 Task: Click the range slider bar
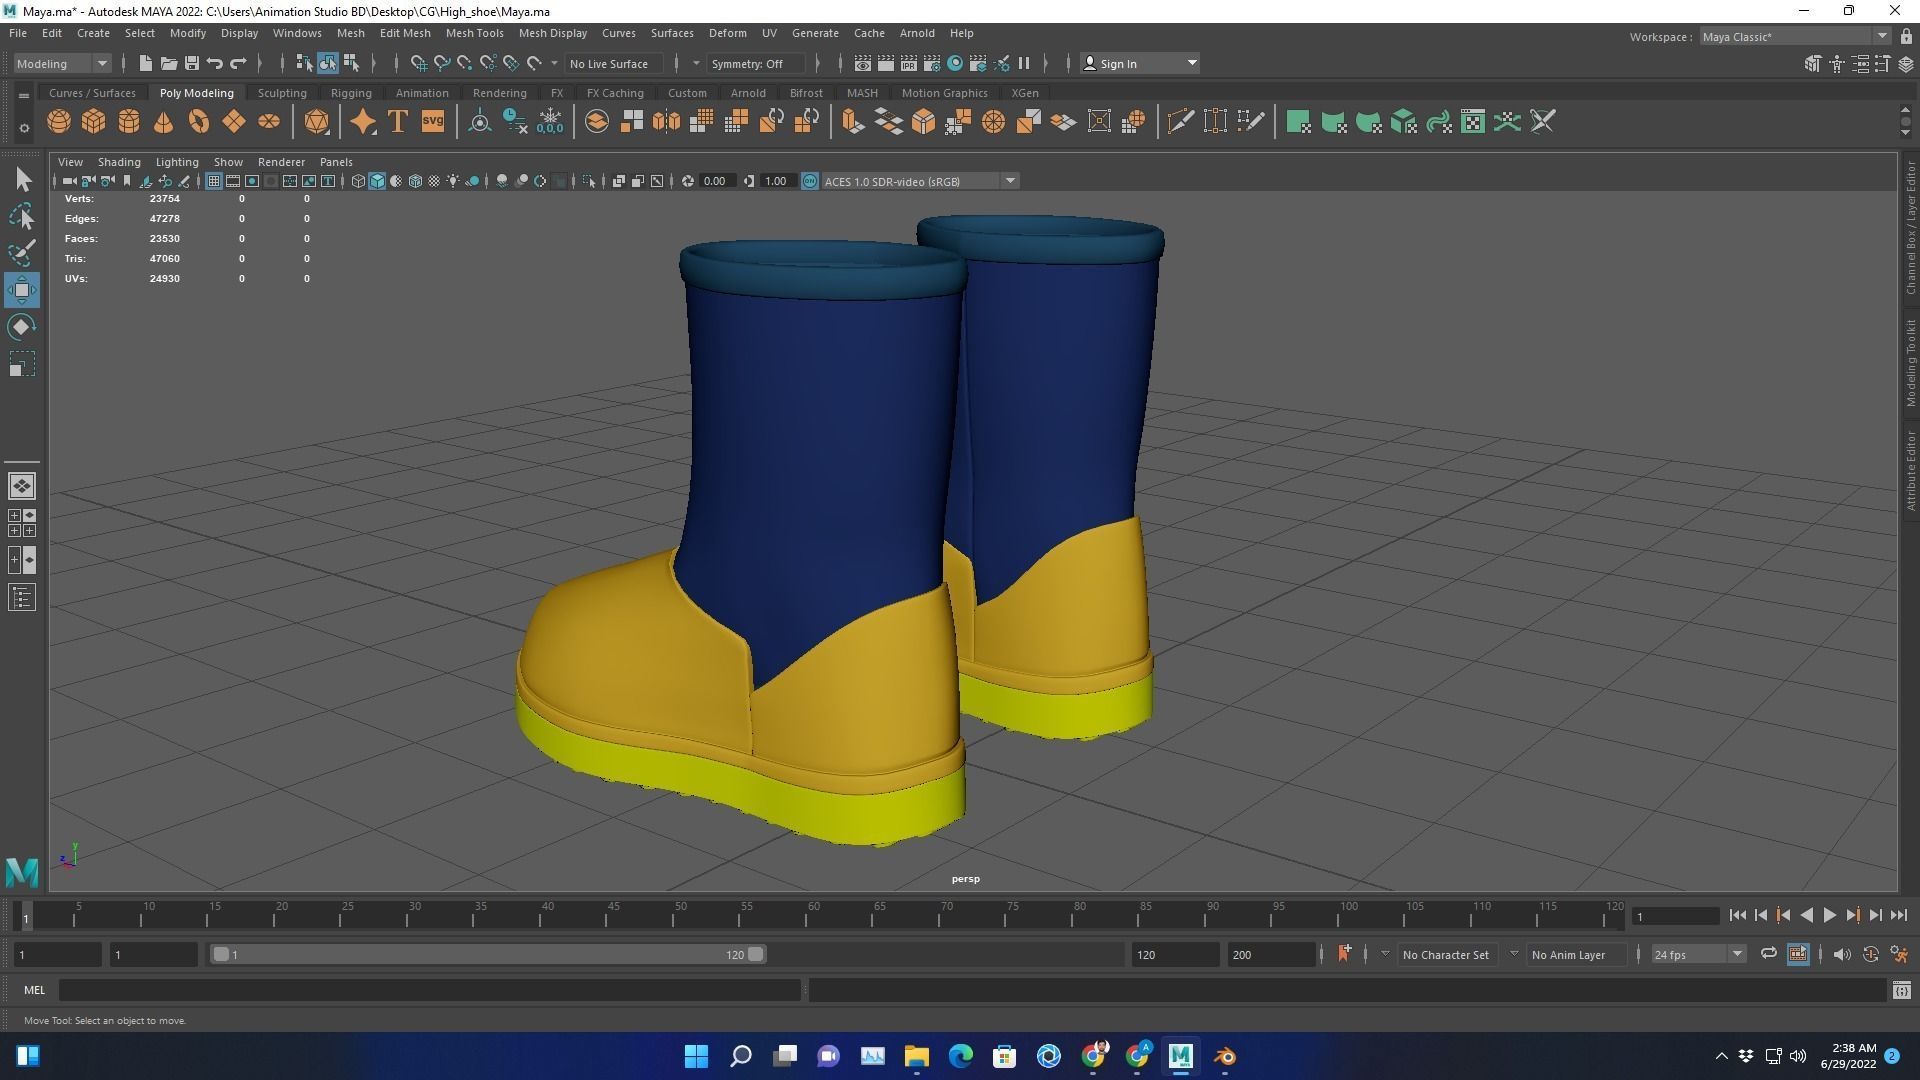[x=488, y=954]
